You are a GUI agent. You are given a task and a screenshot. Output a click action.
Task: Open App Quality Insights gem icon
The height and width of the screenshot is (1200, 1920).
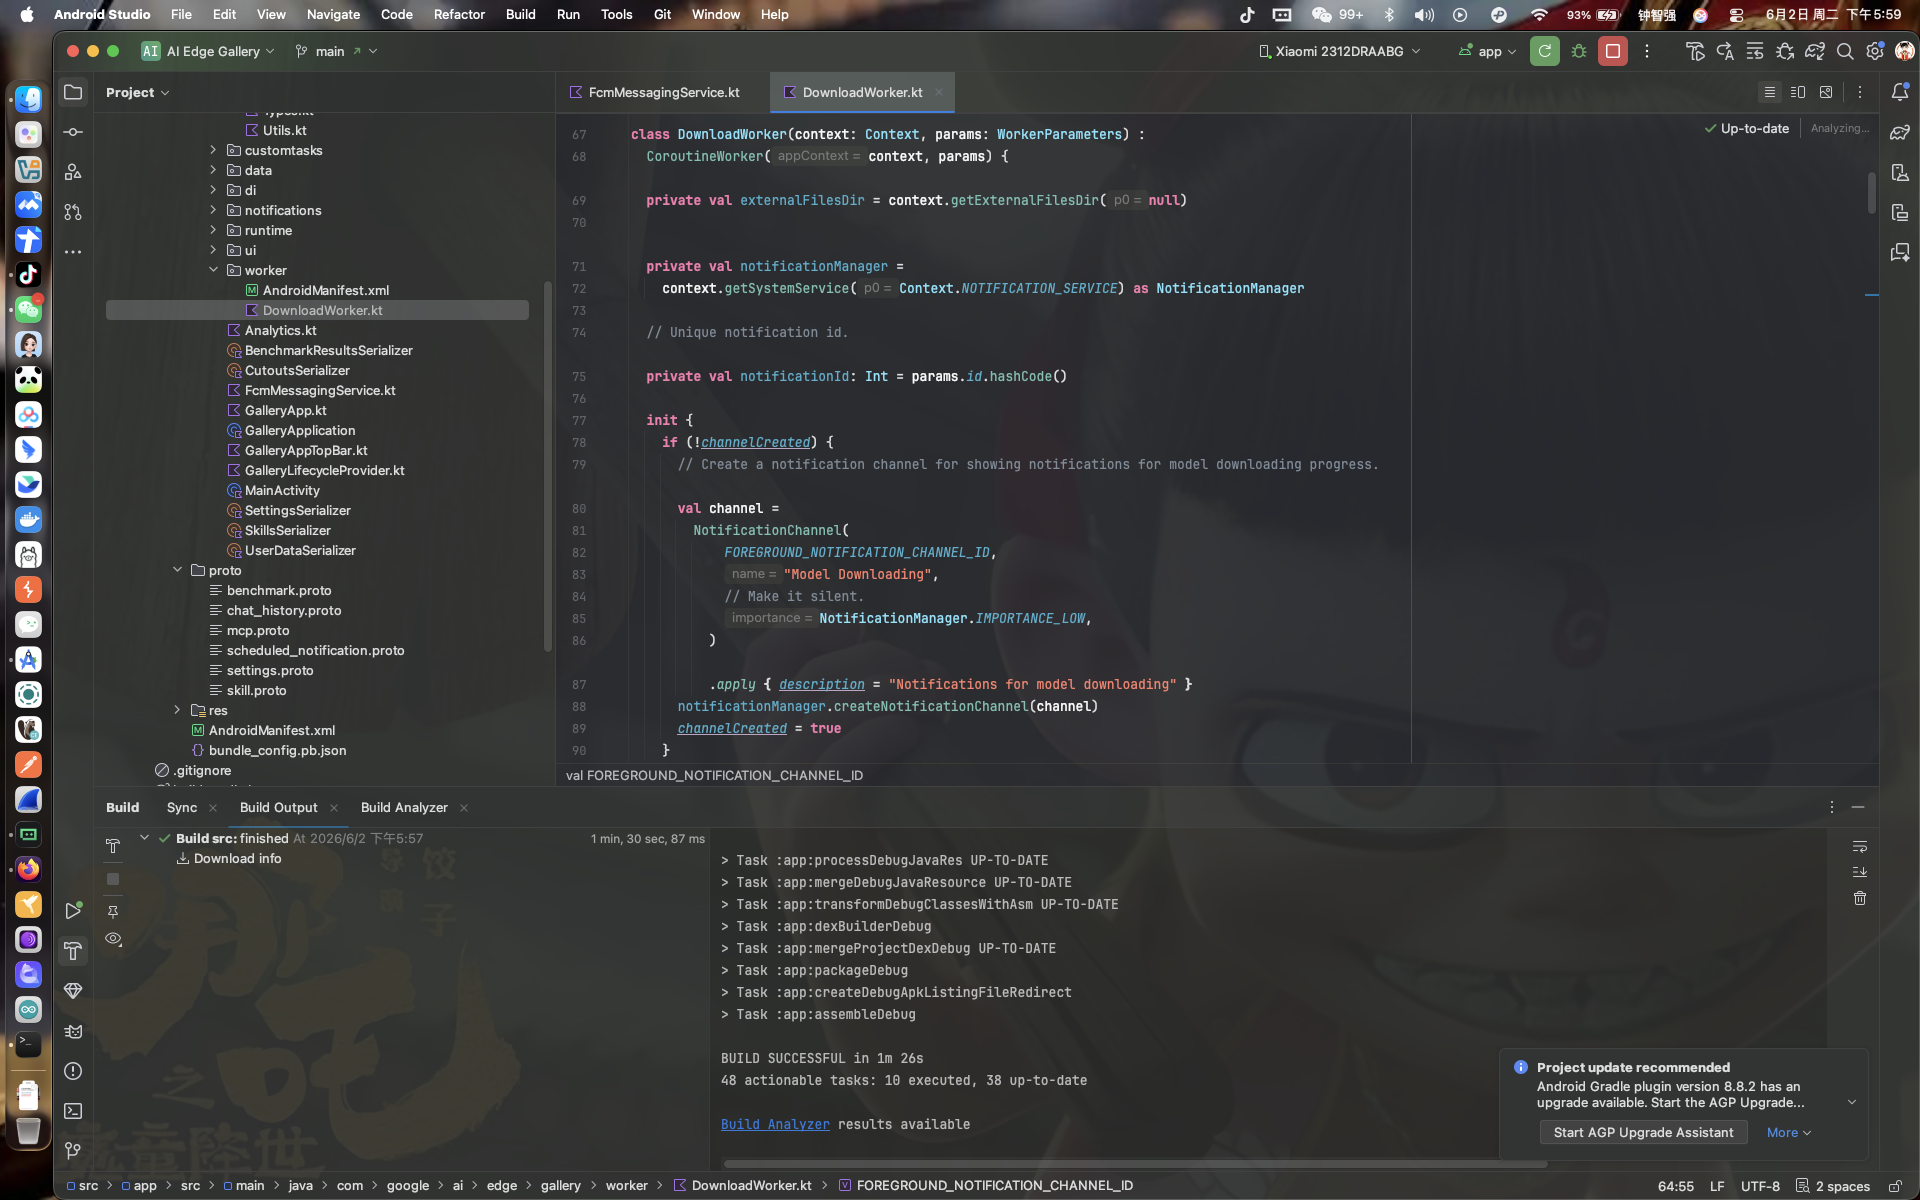coord(73,990)
